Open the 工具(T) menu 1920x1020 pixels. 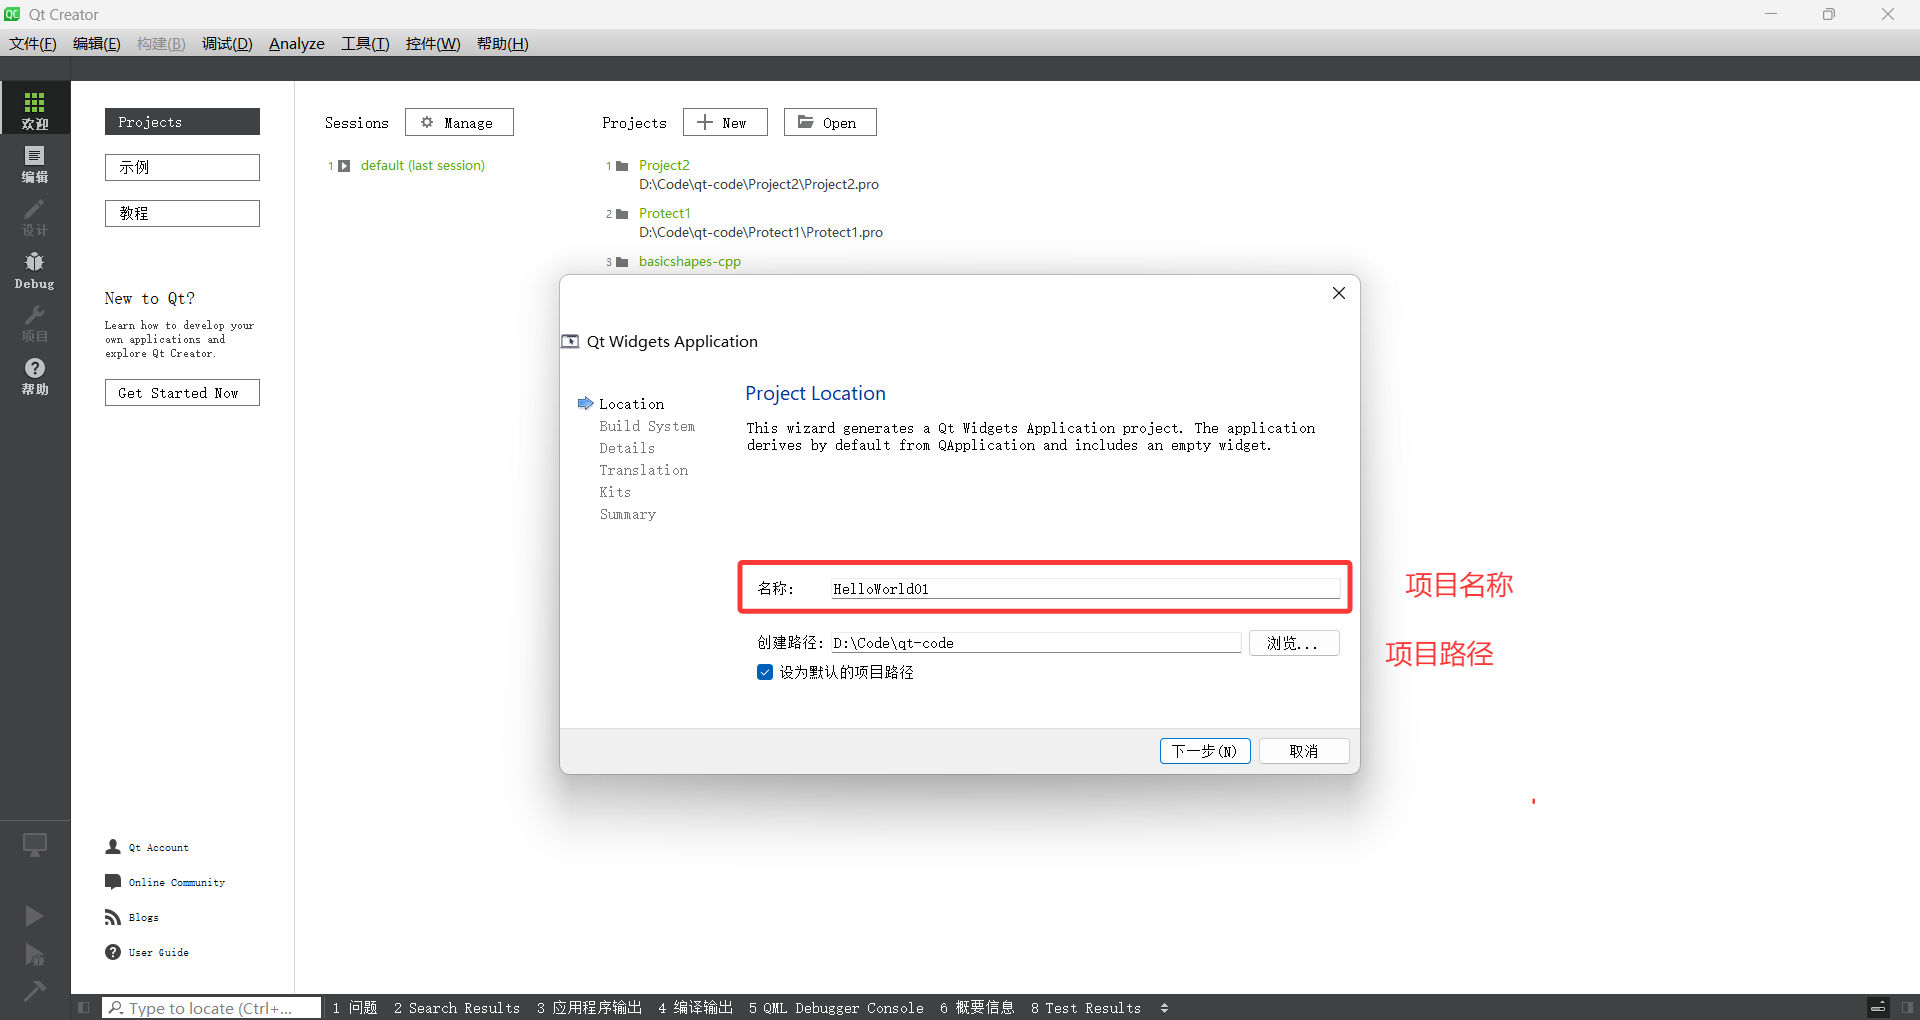pyautogui.click(x=365, y=44)
